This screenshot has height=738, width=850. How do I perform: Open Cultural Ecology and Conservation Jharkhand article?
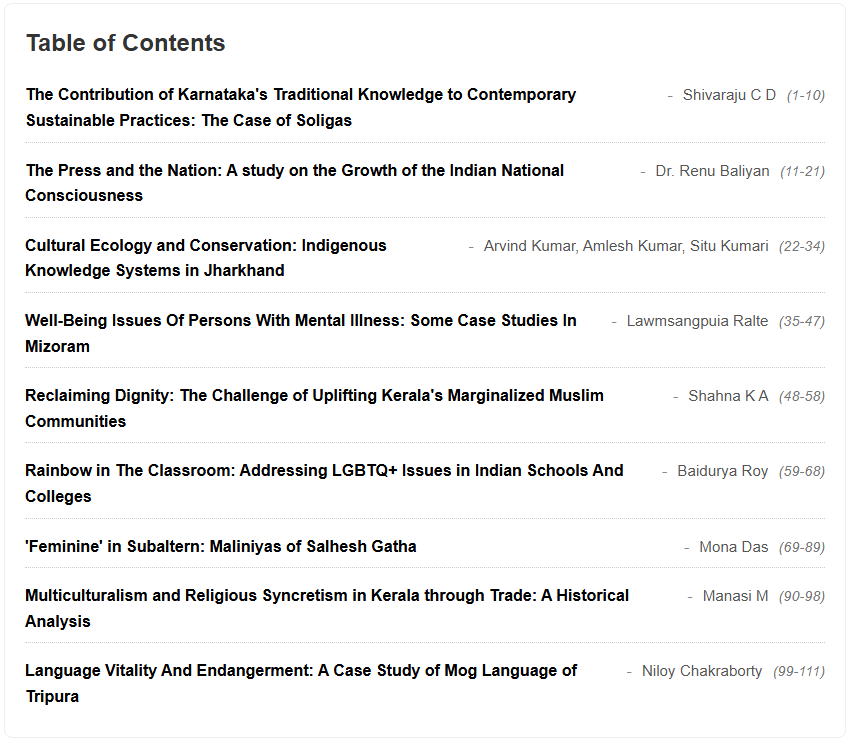(x=206, y=258)
